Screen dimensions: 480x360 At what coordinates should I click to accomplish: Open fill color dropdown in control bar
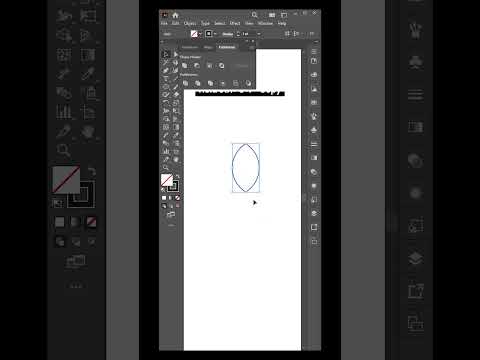[x=200, y=34]
